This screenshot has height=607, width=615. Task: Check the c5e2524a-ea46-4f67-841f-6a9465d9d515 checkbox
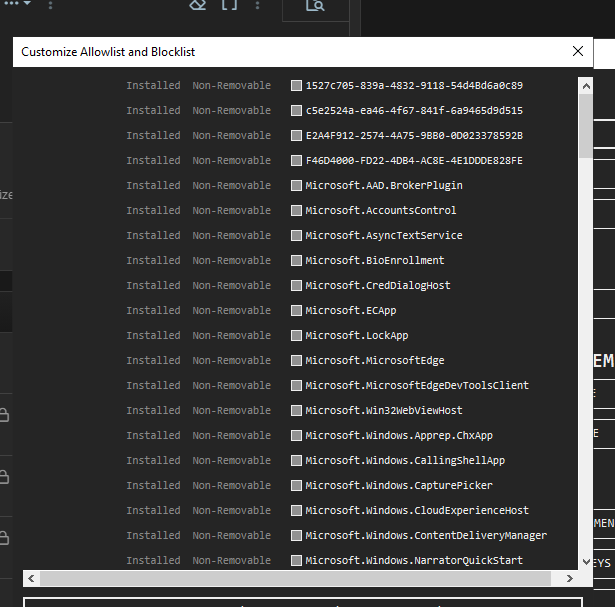(x=296, y=111)
